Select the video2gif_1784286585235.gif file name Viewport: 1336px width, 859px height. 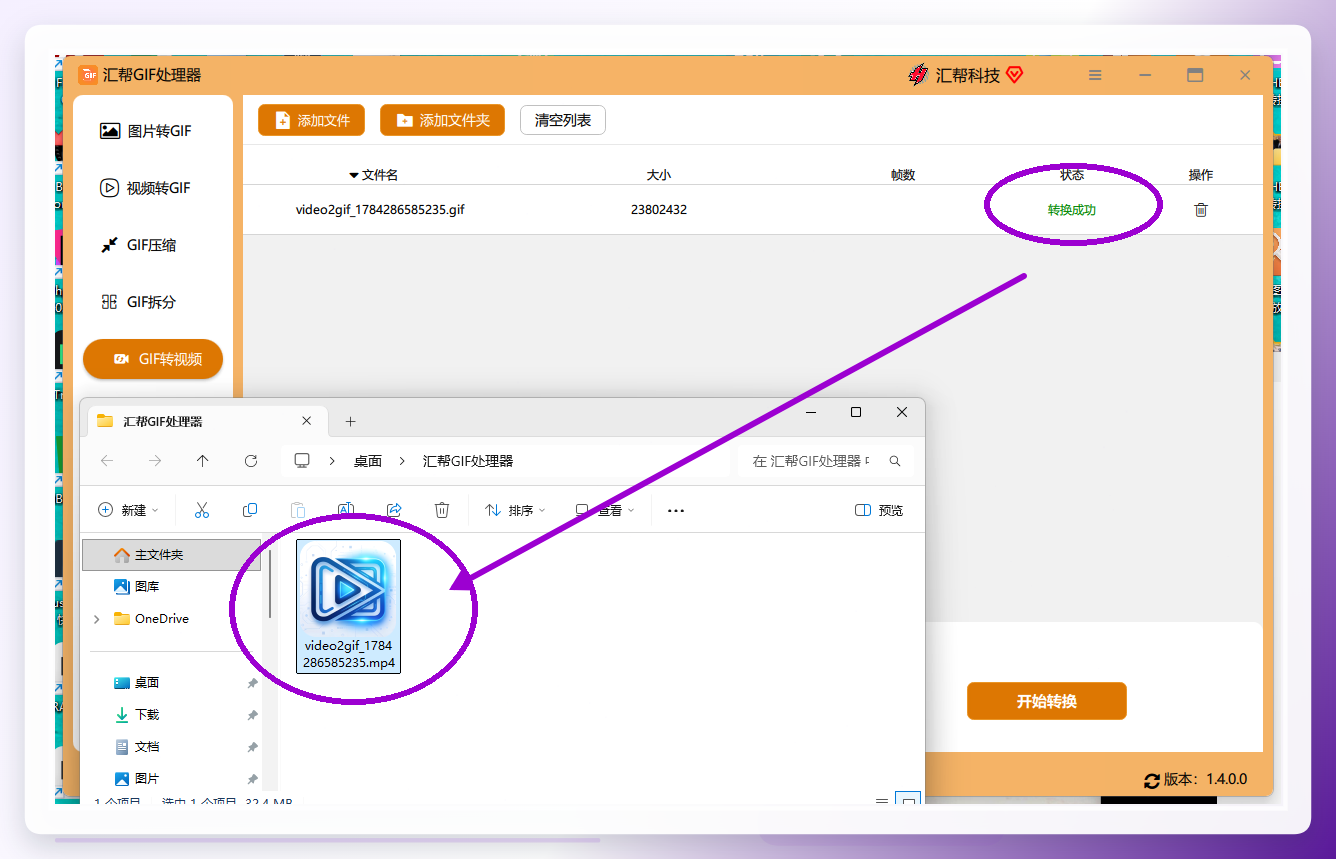pyautogui.click(x=380, y=210)
